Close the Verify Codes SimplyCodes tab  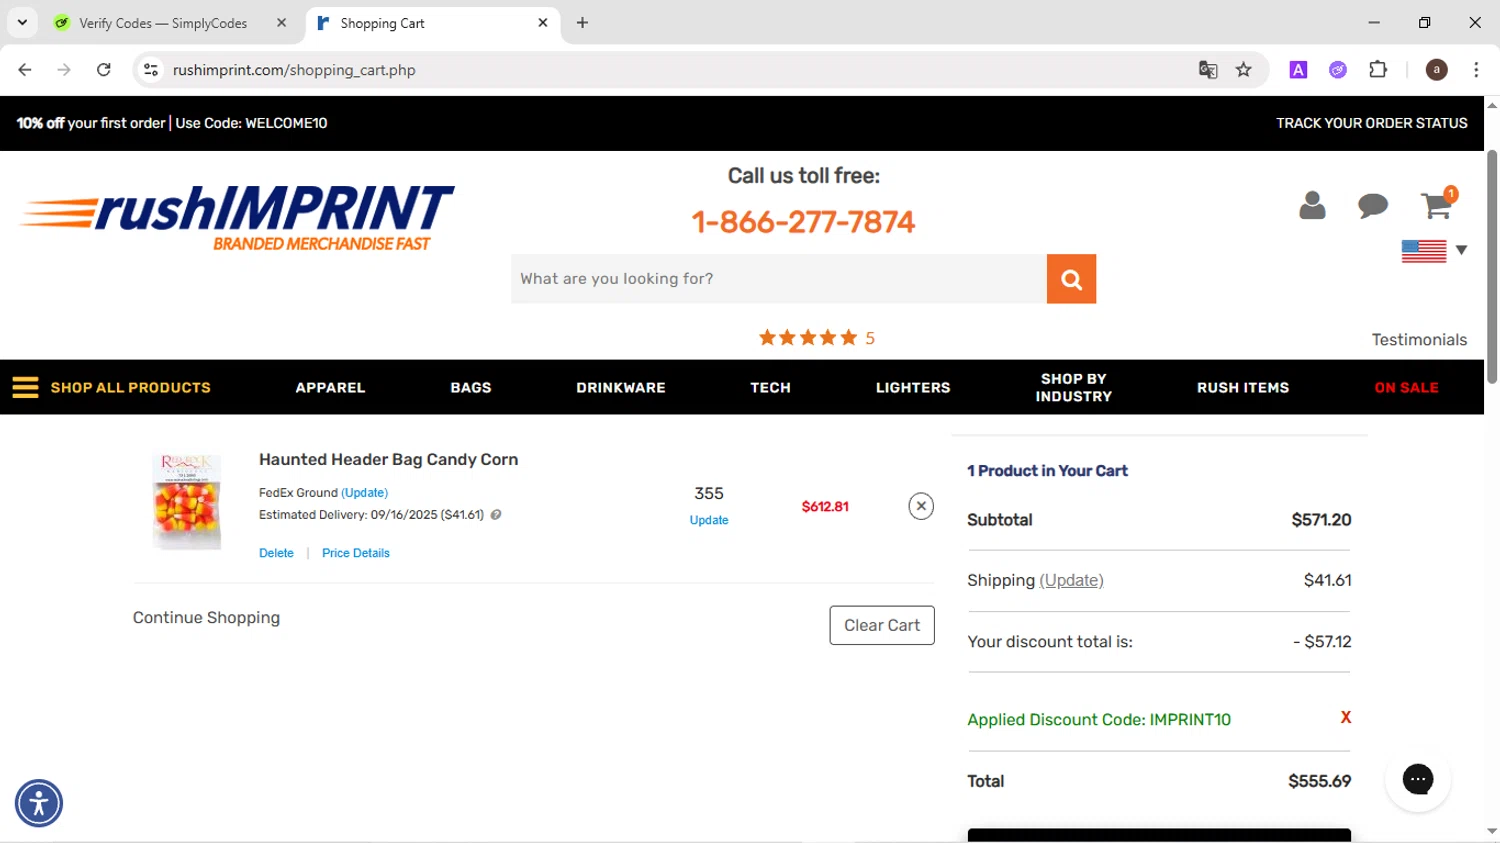pyautogui.click(x=281, y=22)
